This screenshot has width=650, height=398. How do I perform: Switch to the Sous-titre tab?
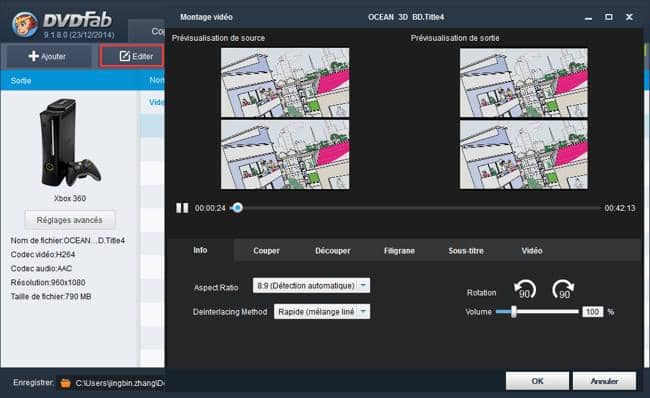[466, 250]
